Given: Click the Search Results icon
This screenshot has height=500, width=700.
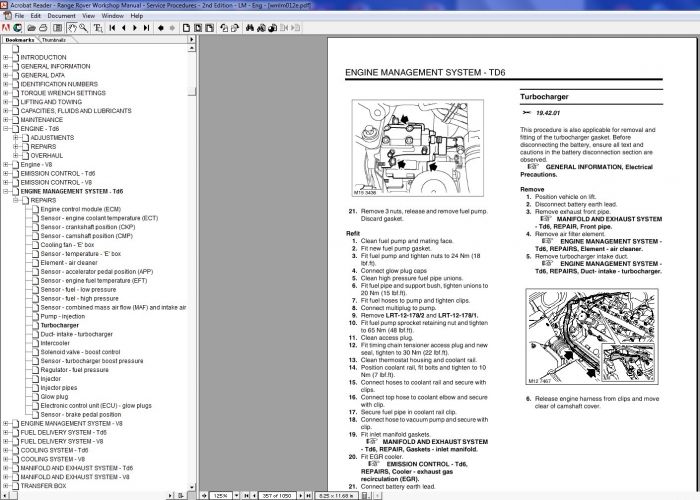Looking at the screenshot, I should pyautogui.click(x=273, y=28).
